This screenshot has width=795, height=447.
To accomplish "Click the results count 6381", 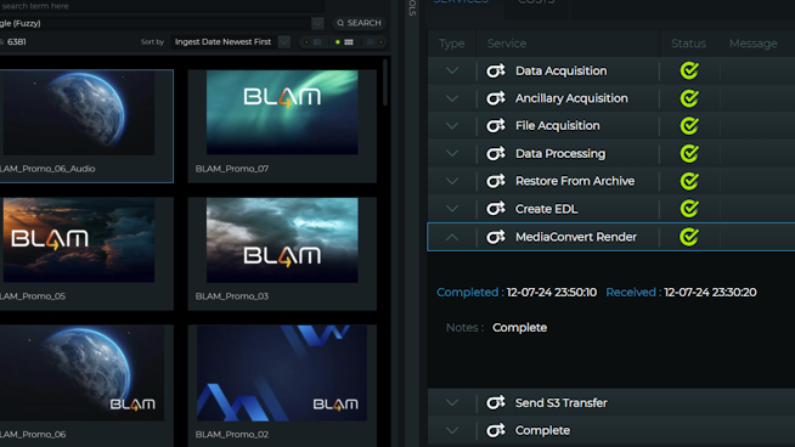I will coord(17,42).
